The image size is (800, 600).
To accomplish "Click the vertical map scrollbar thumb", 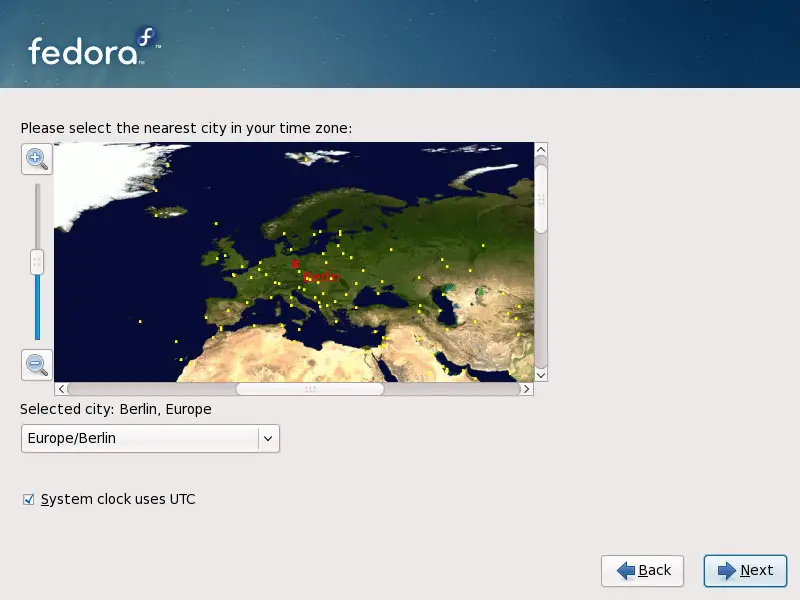I will 541,199.
